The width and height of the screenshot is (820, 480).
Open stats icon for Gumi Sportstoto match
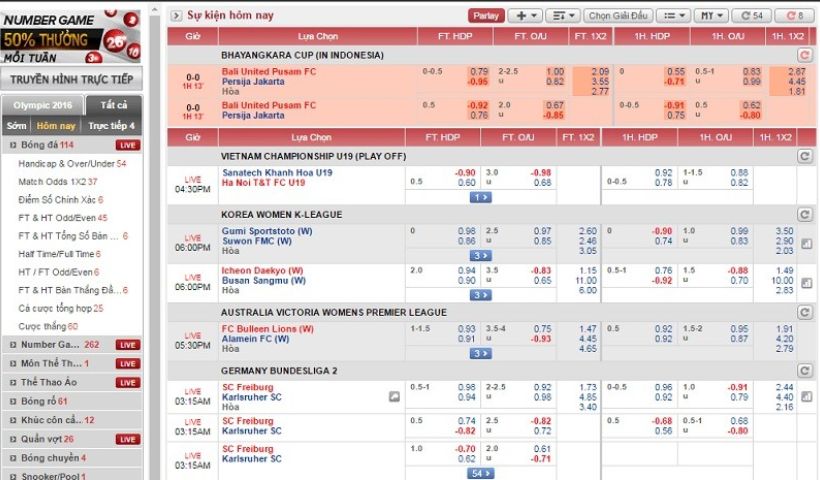pos(806,242)
